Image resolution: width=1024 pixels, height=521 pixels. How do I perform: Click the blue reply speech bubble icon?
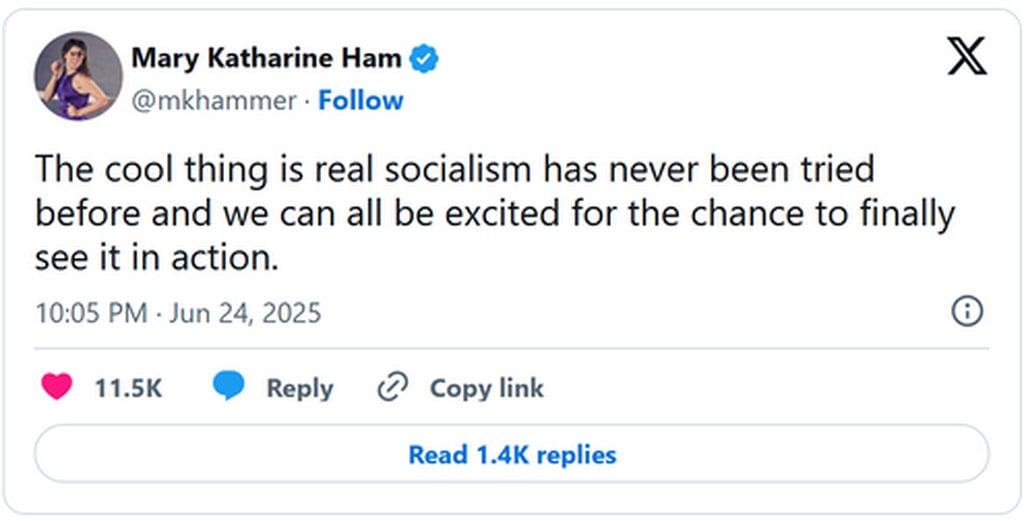(229, 388)
